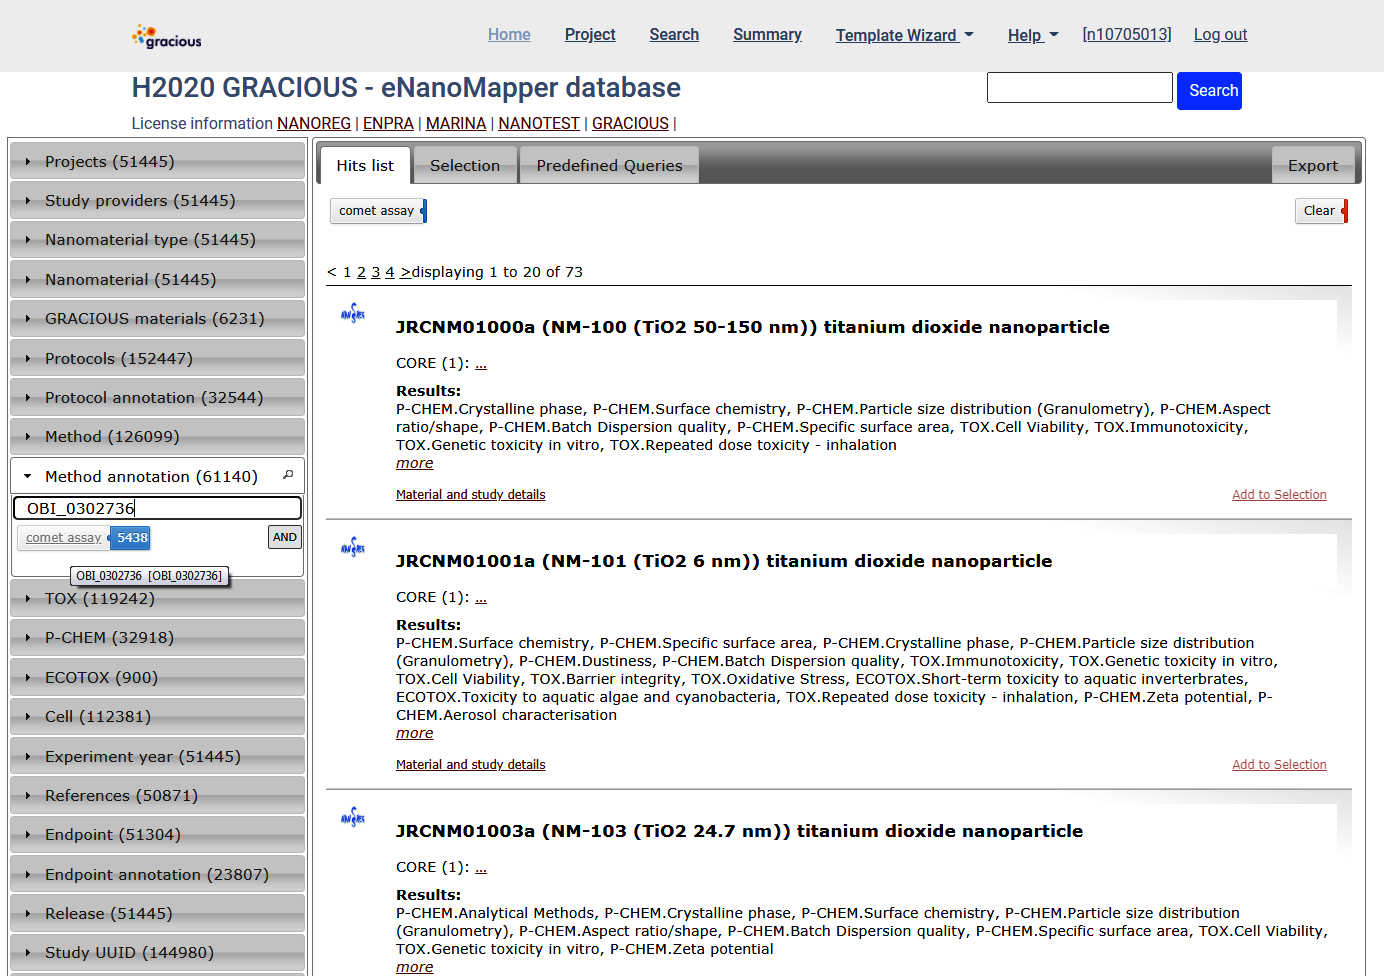Screen dimensions: 1384x980
Task: Click the project logo icon beside JRCNM01001a
Action: [353, 548]
